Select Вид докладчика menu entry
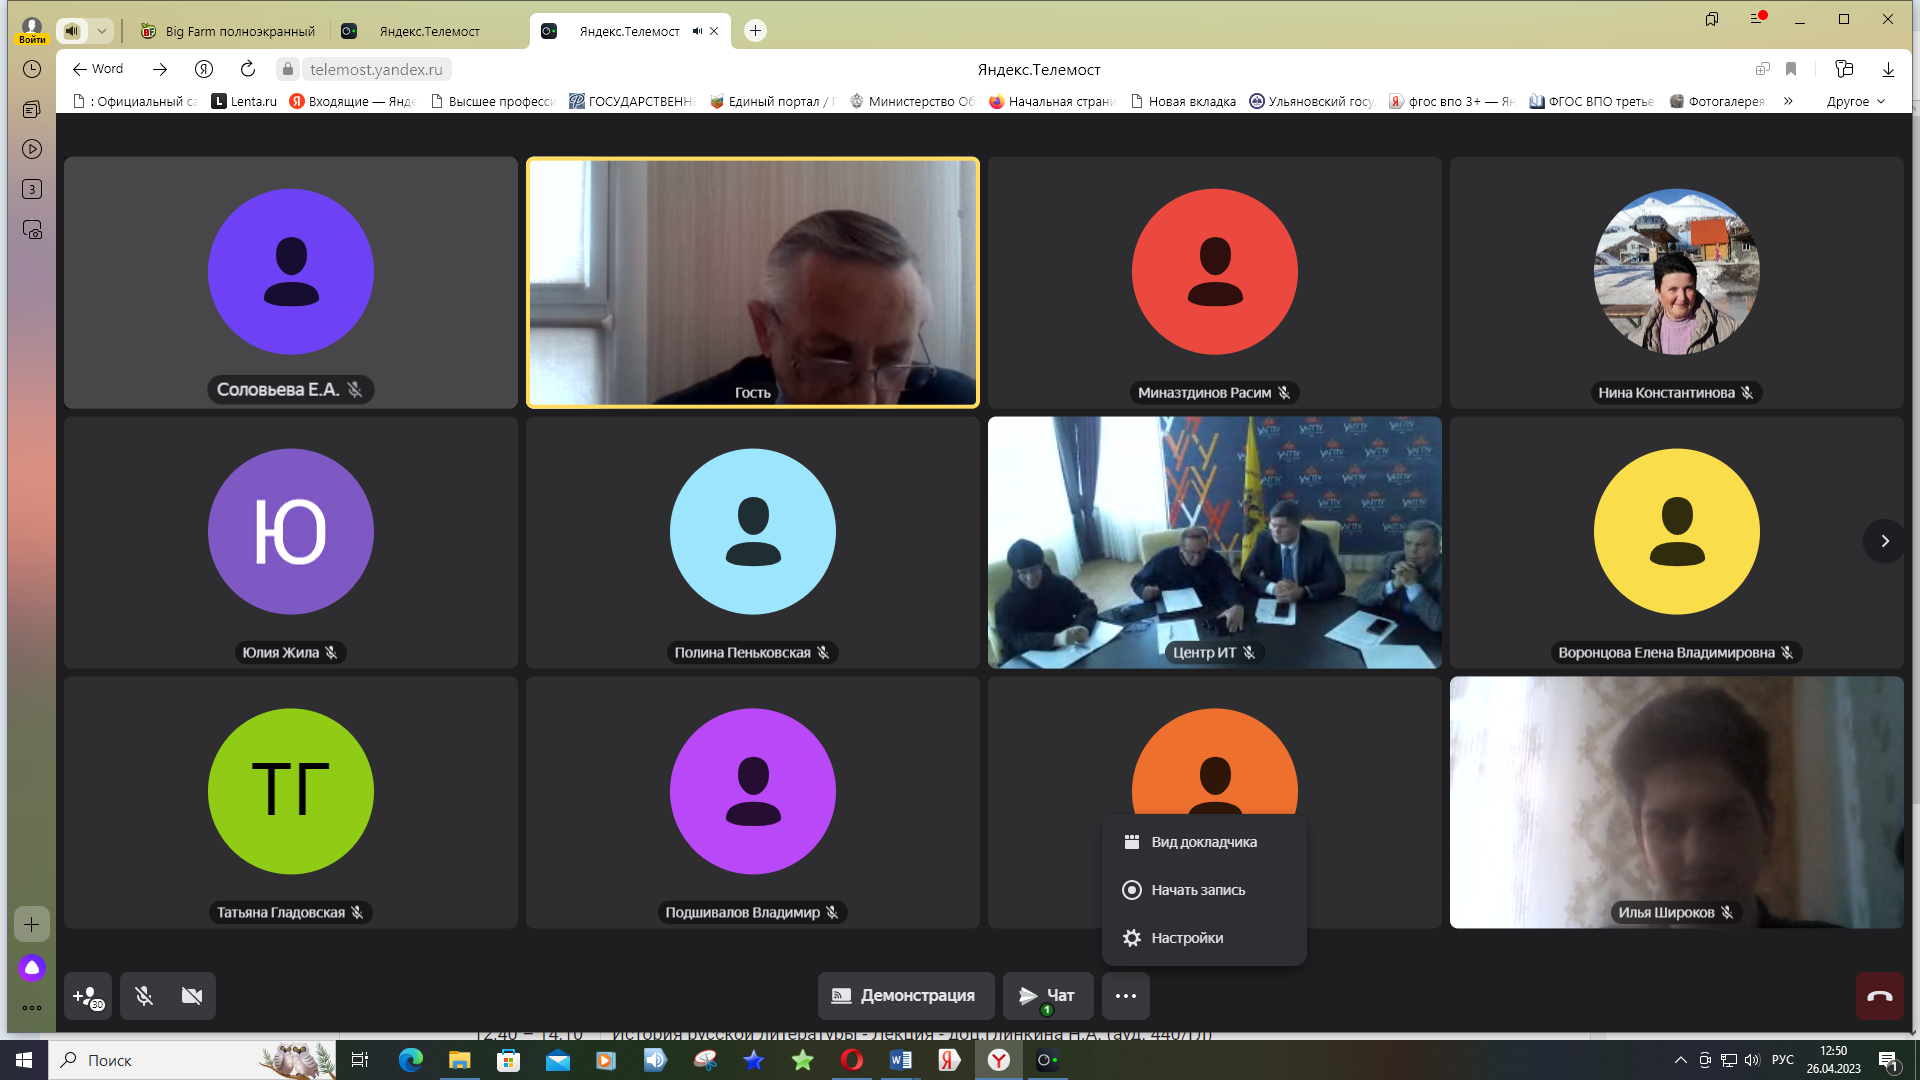 (x=1203, y=842)
